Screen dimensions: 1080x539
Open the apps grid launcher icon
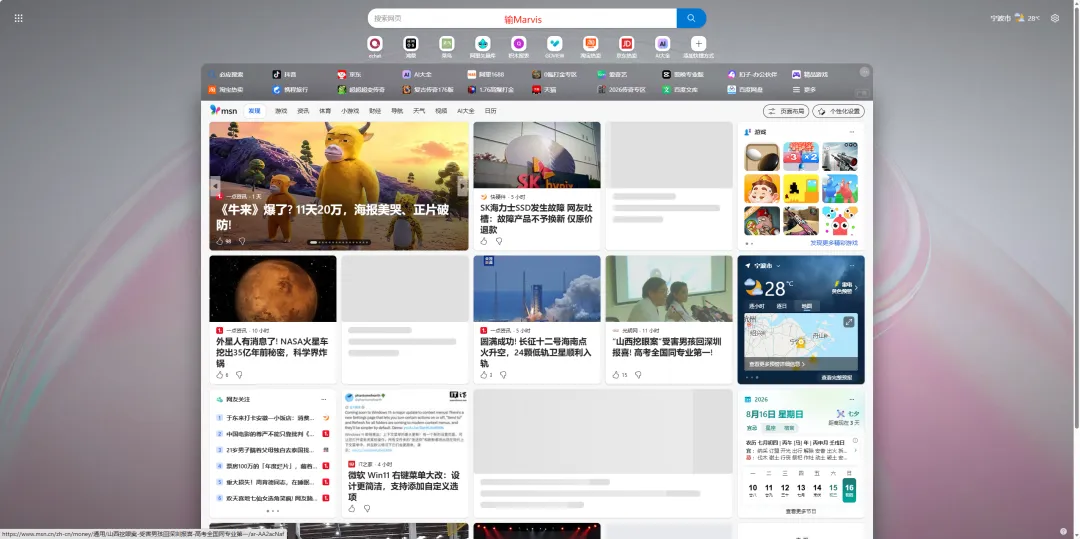pos(19,18)
